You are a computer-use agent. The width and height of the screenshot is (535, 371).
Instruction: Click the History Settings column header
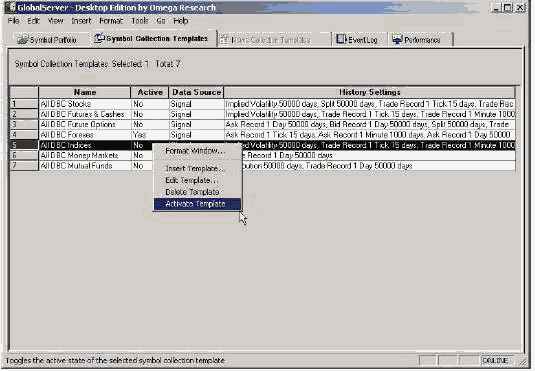click(x=369, y=92)
